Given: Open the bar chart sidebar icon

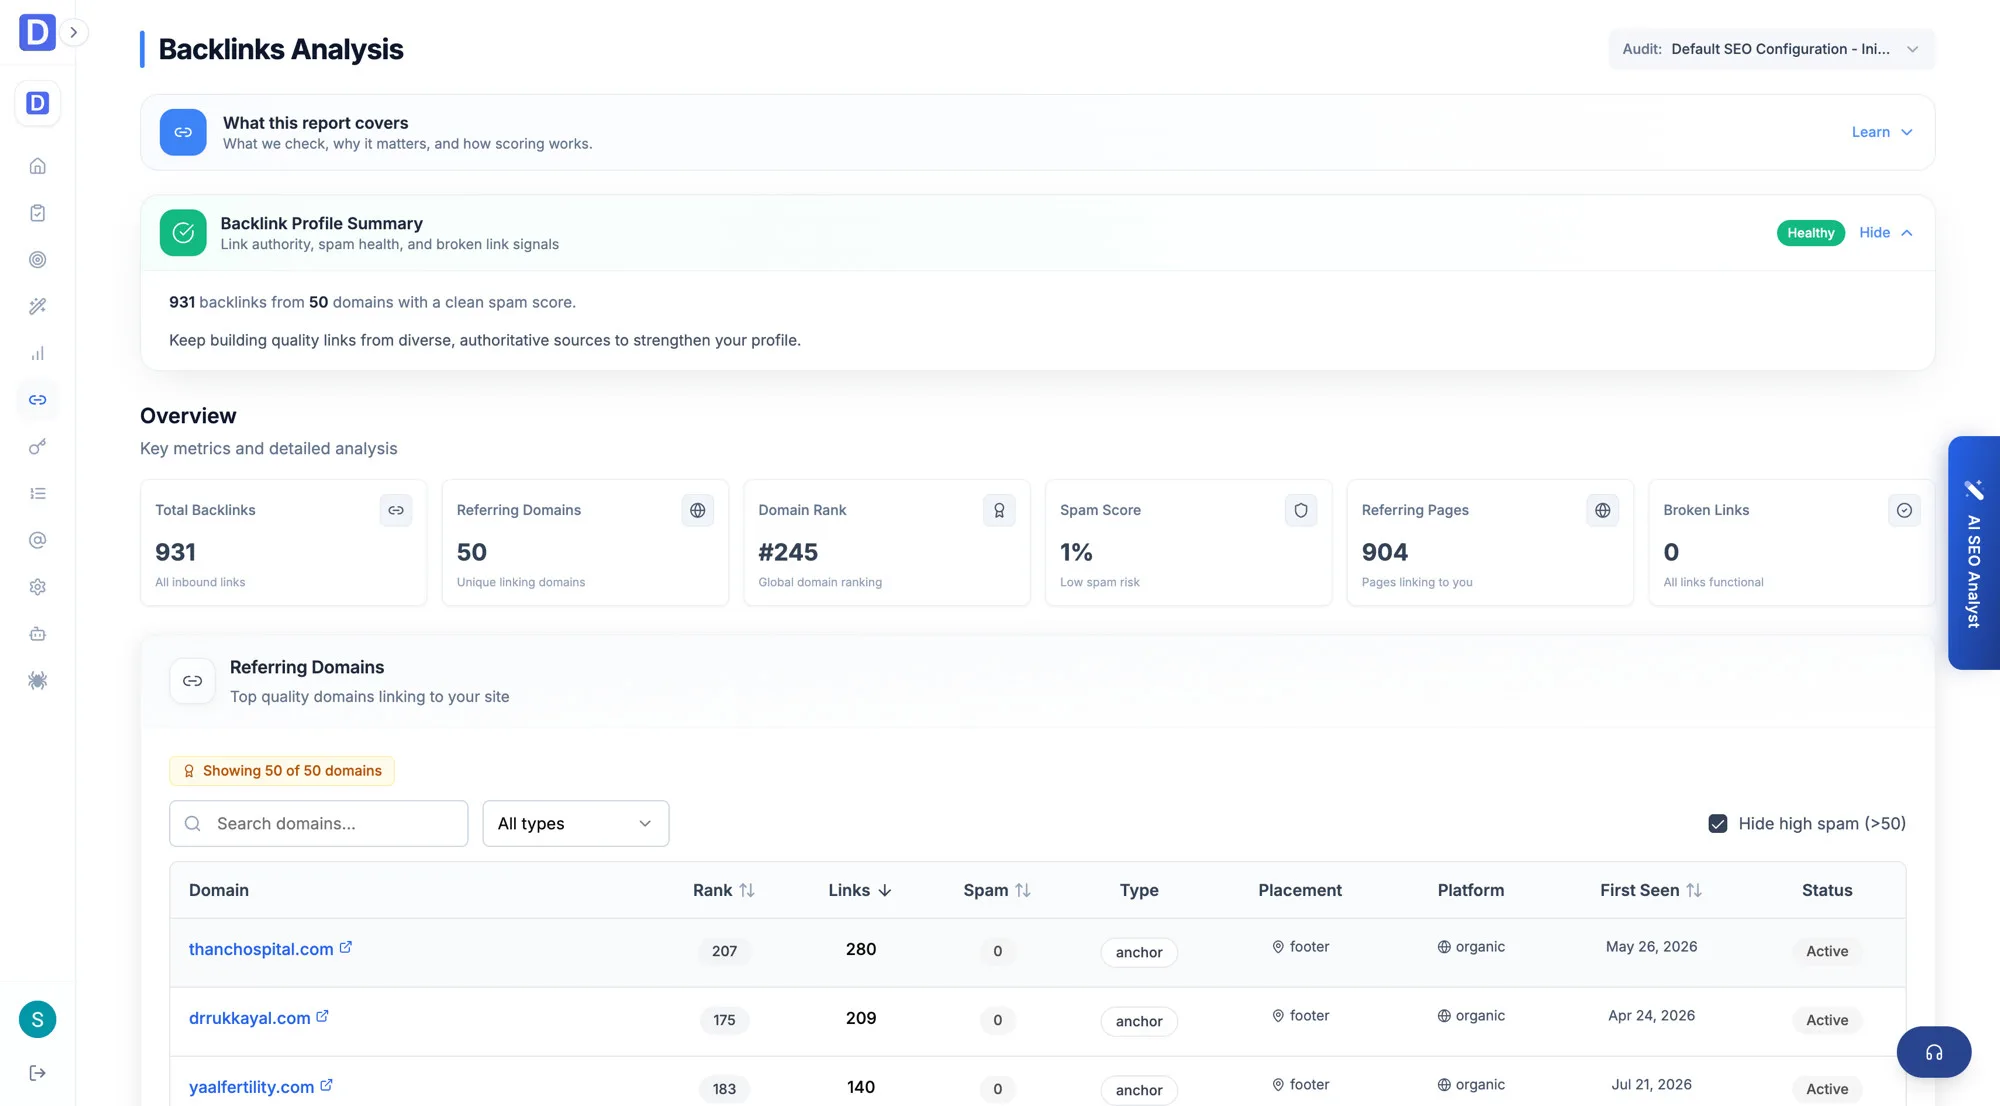Looking at the screenshot, I should [x=37, y=353].
